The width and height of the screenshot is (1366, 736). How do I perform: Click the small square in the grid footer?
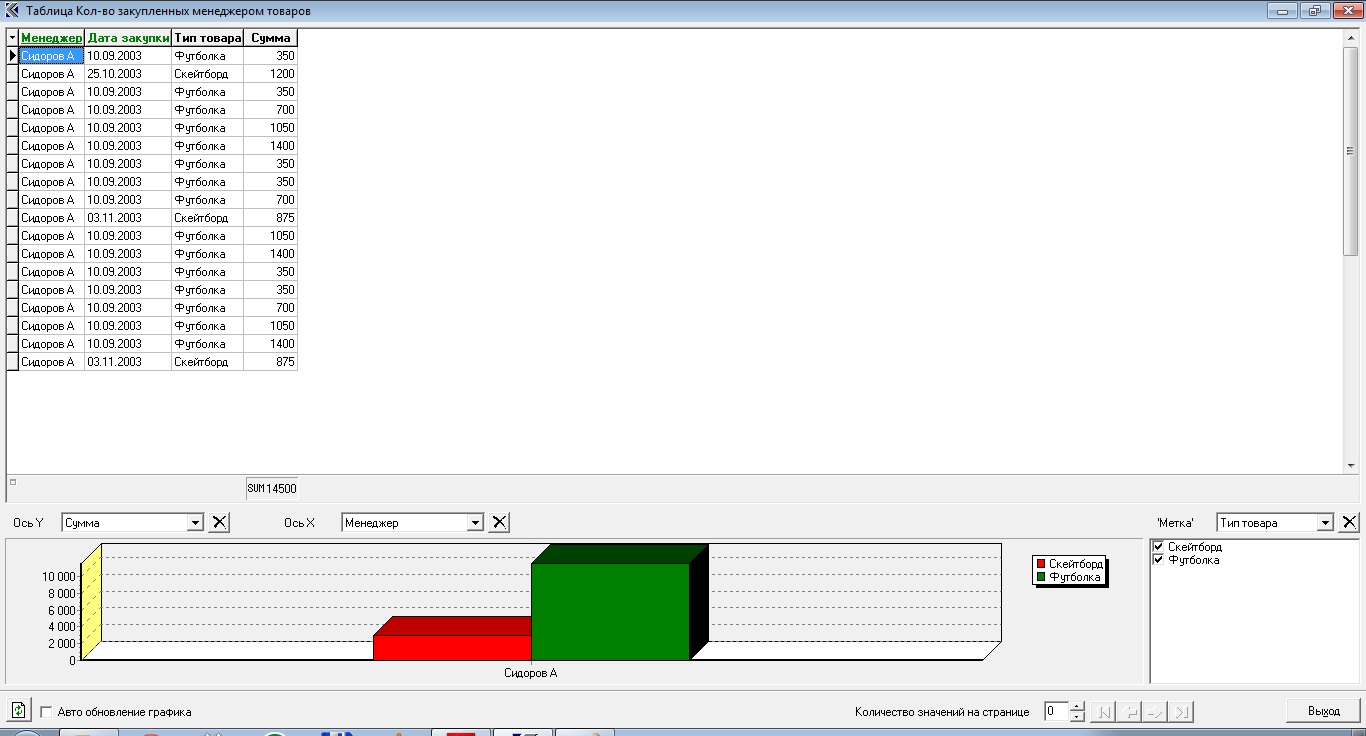pyautogui.click(x=12, y=482)
